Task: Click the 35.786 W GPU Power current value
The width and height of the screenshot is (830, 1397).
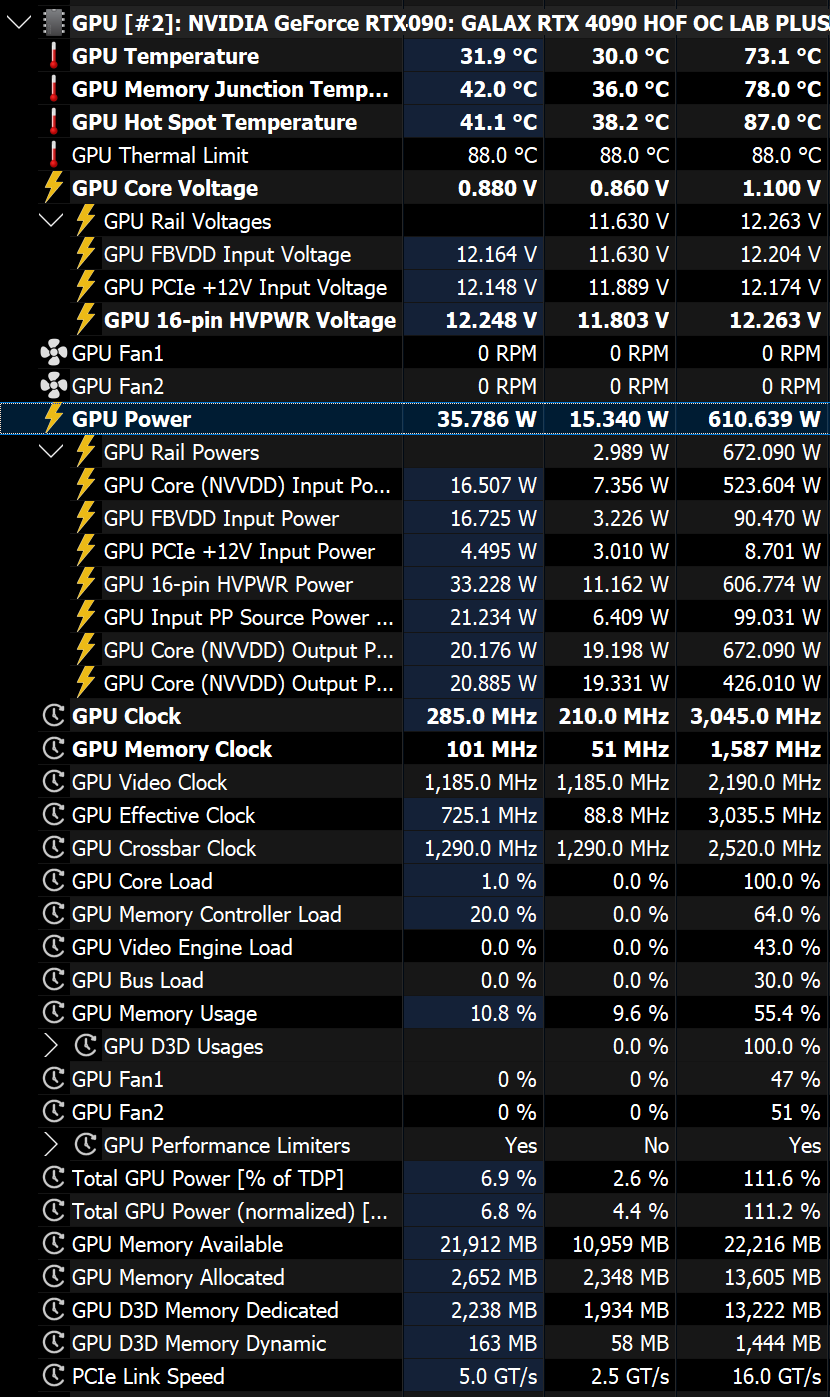Action: 487,419
